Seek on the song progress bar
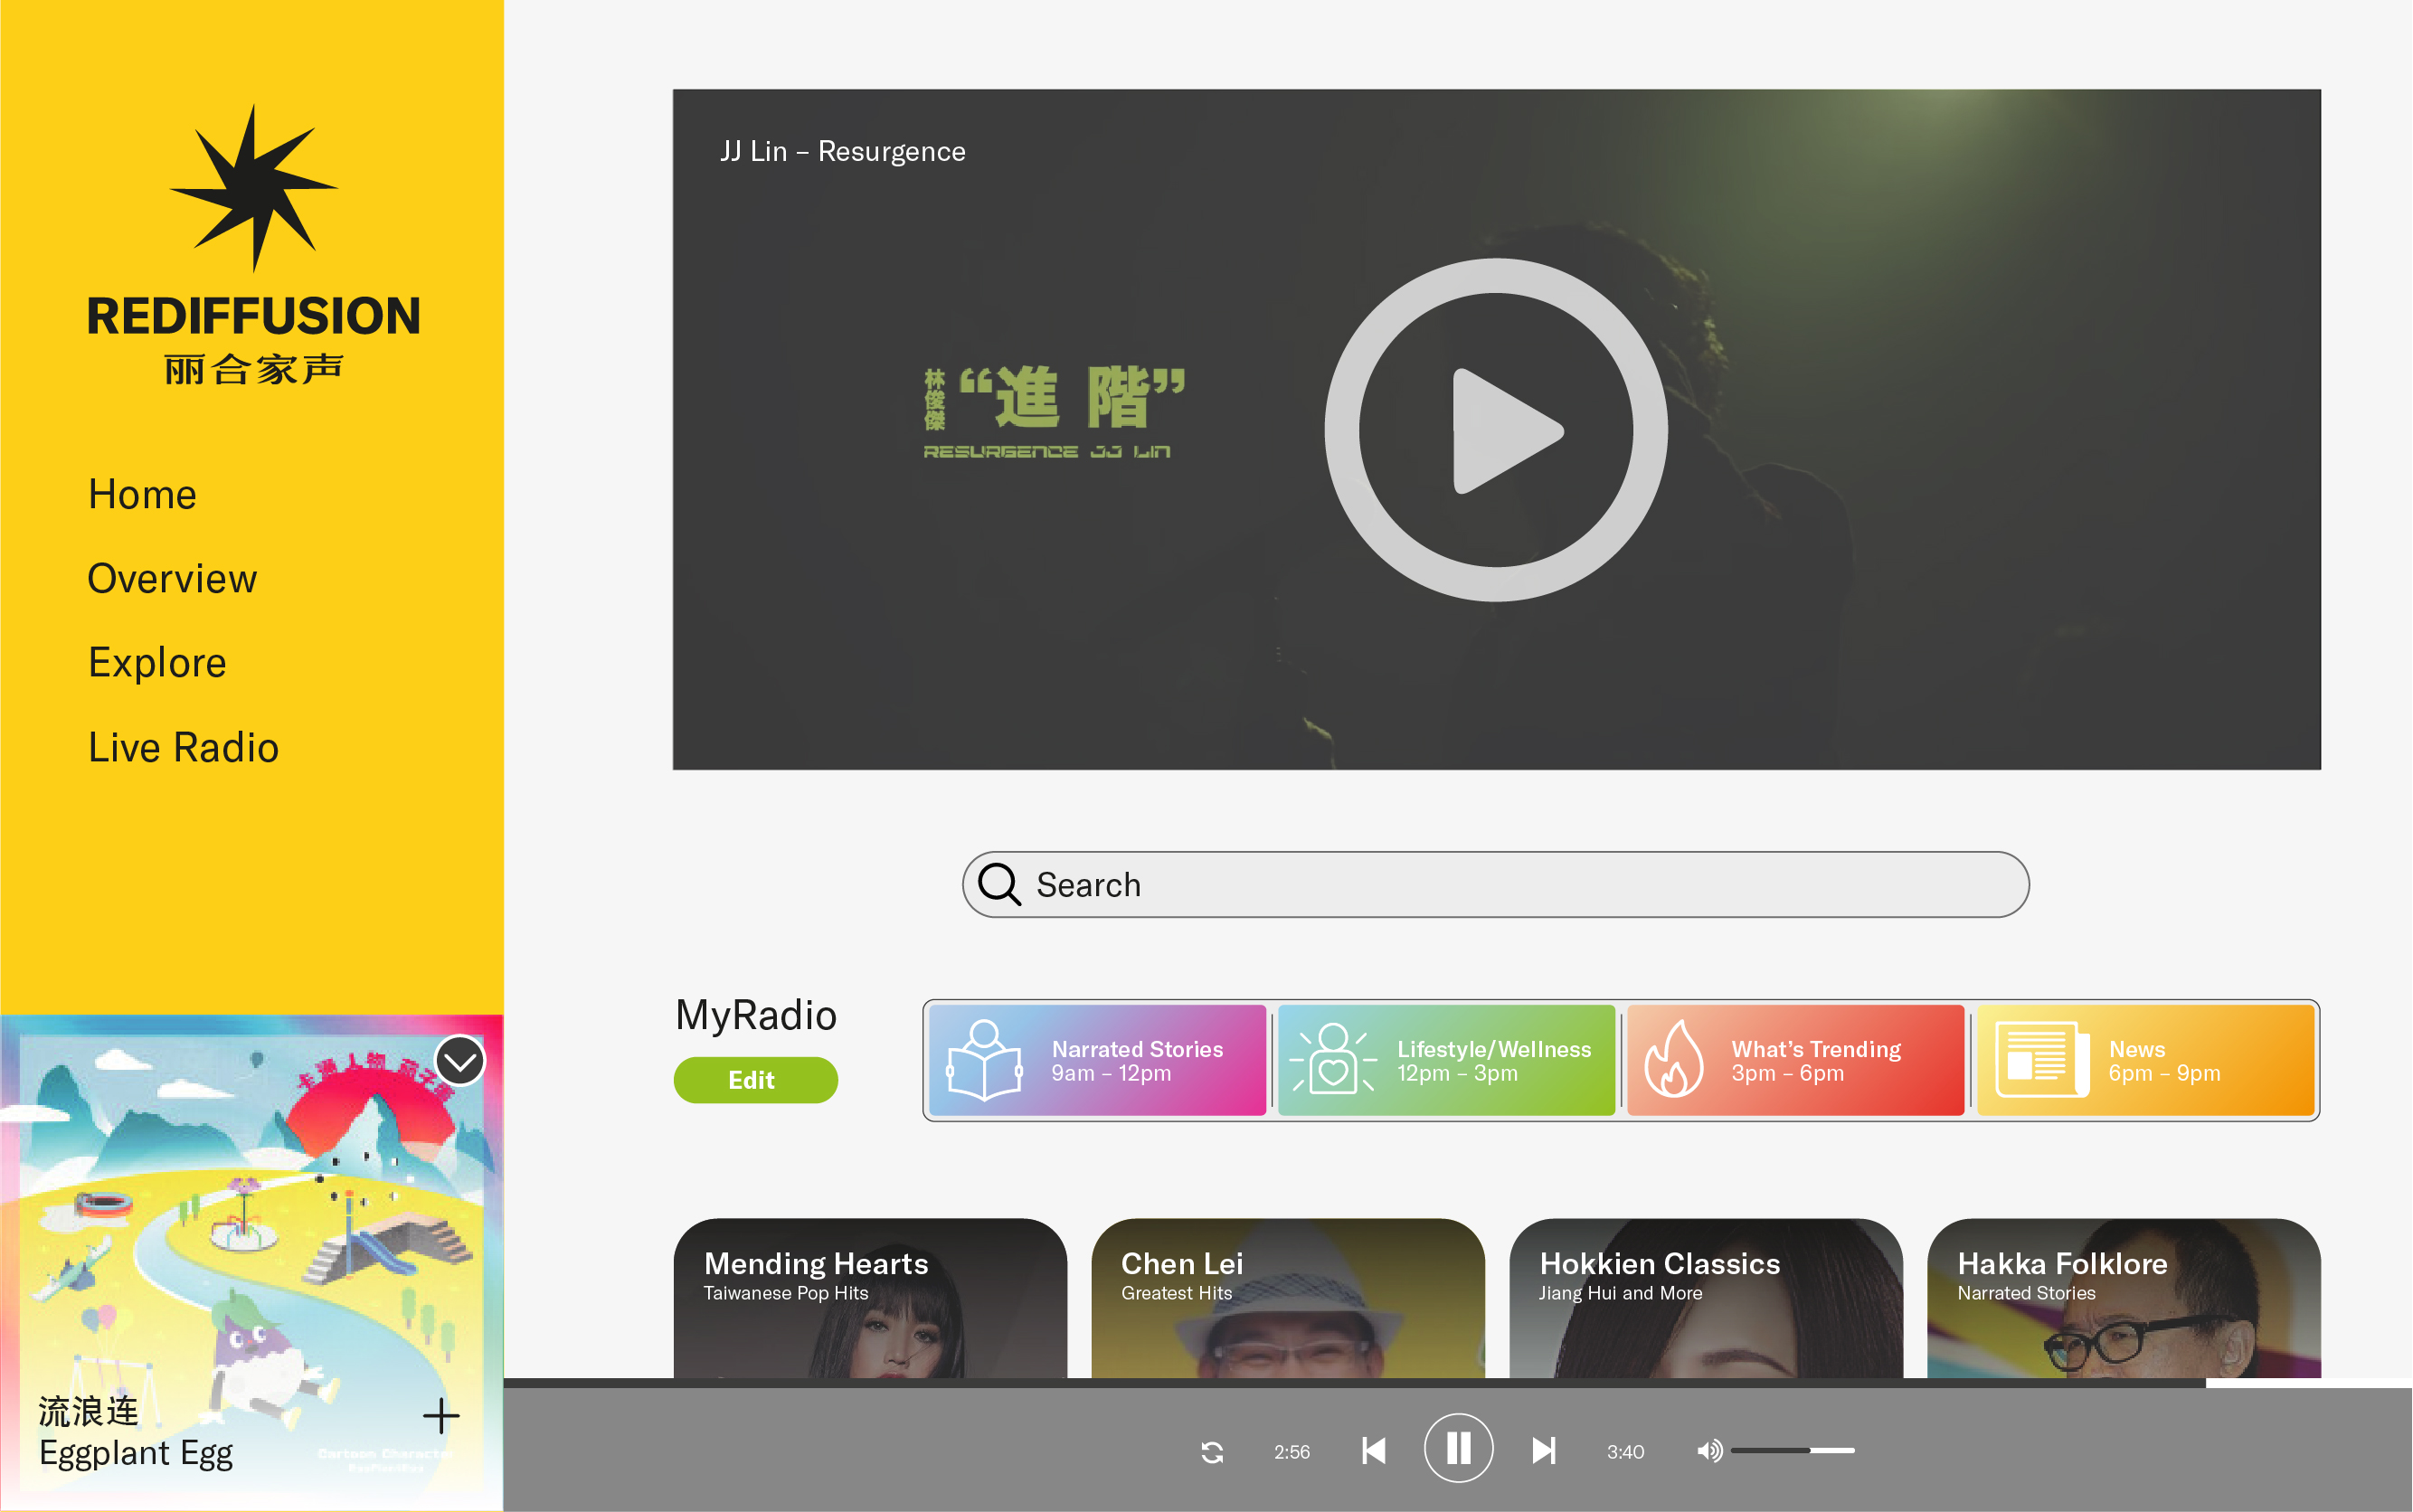Viewport: 2413px width, 1512px height. click(1457, 1383)
